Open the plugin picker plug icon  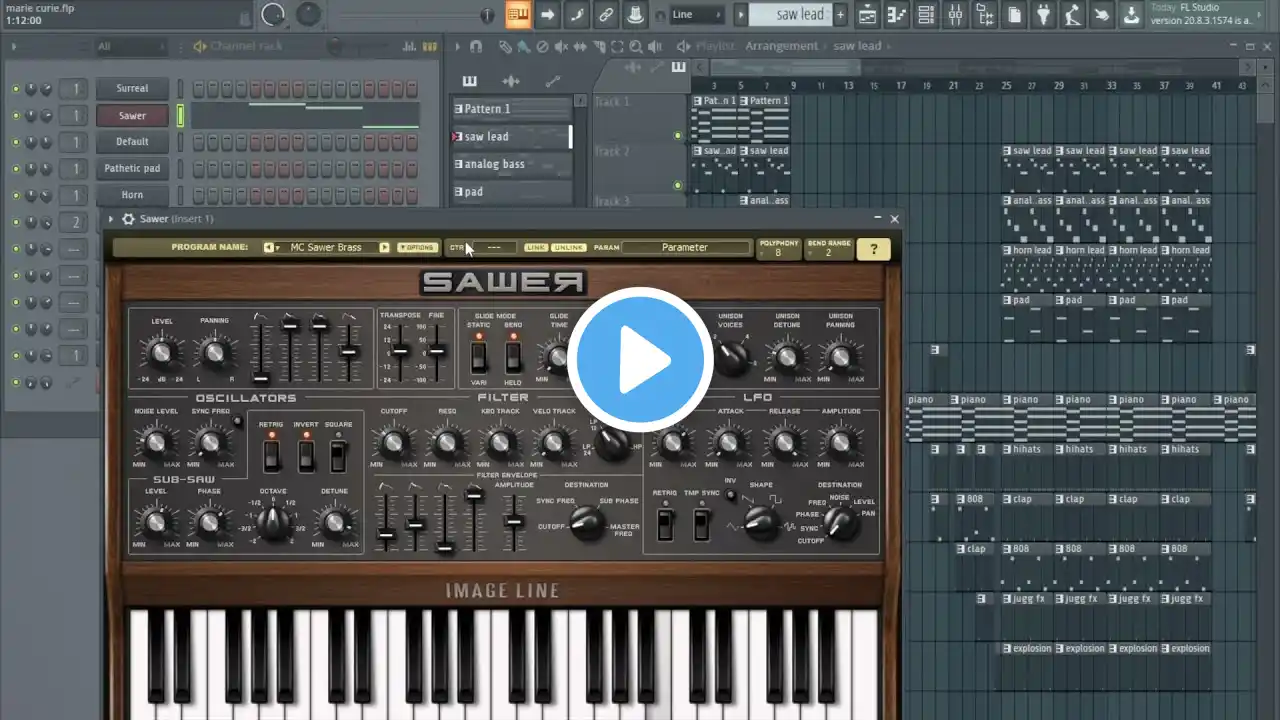point(1044,14)
